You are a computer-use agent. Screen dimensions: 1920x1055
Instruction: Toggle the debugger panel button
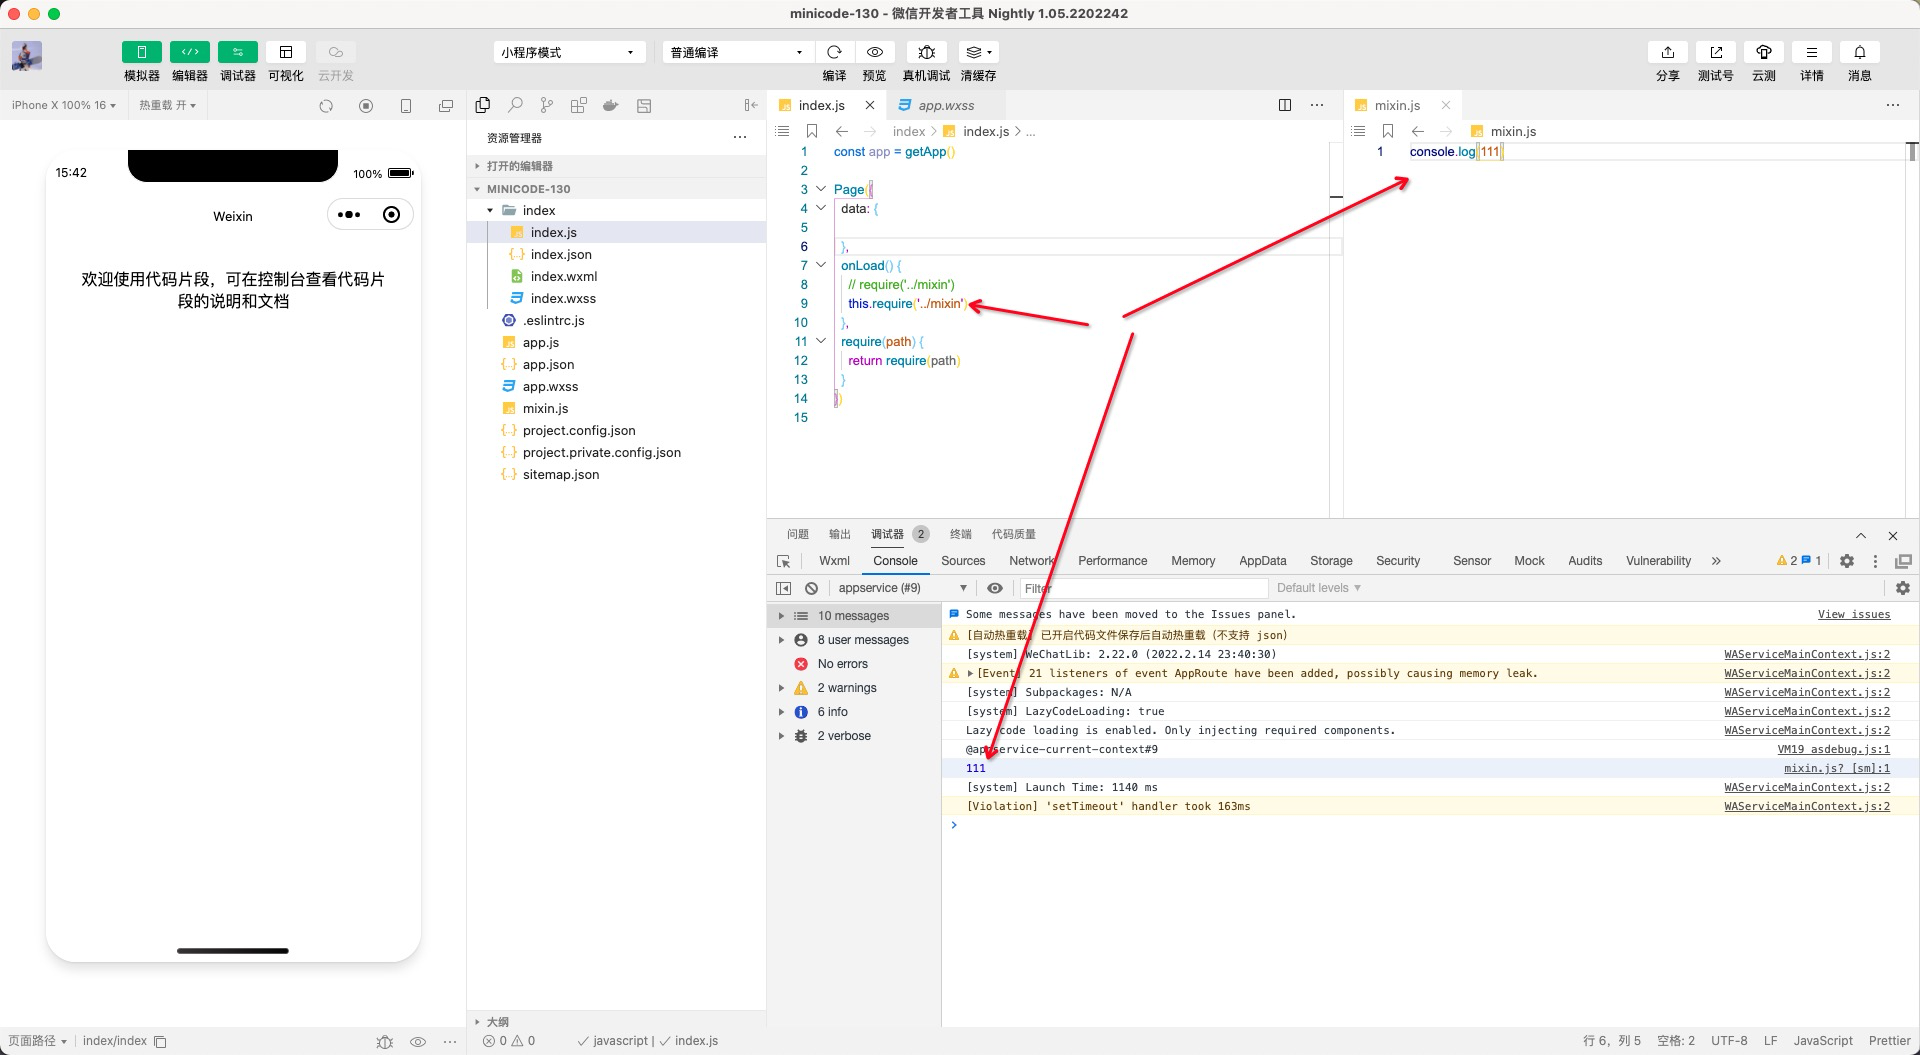click(x=237, y=52)
